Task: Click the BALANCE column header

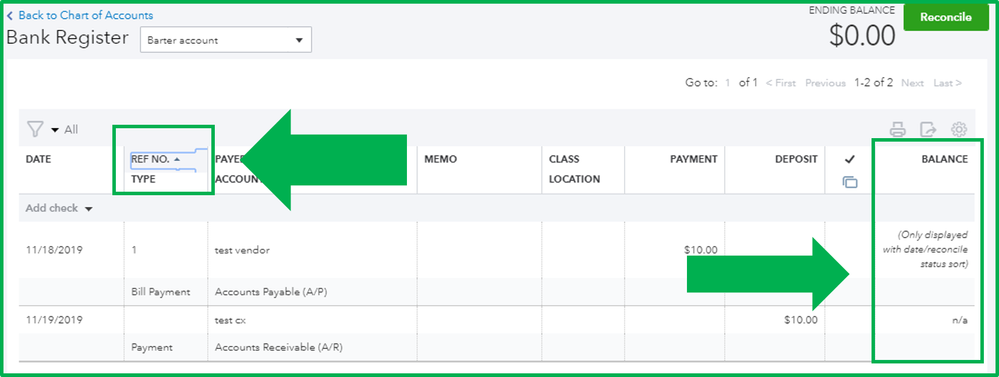Action: 944,159
